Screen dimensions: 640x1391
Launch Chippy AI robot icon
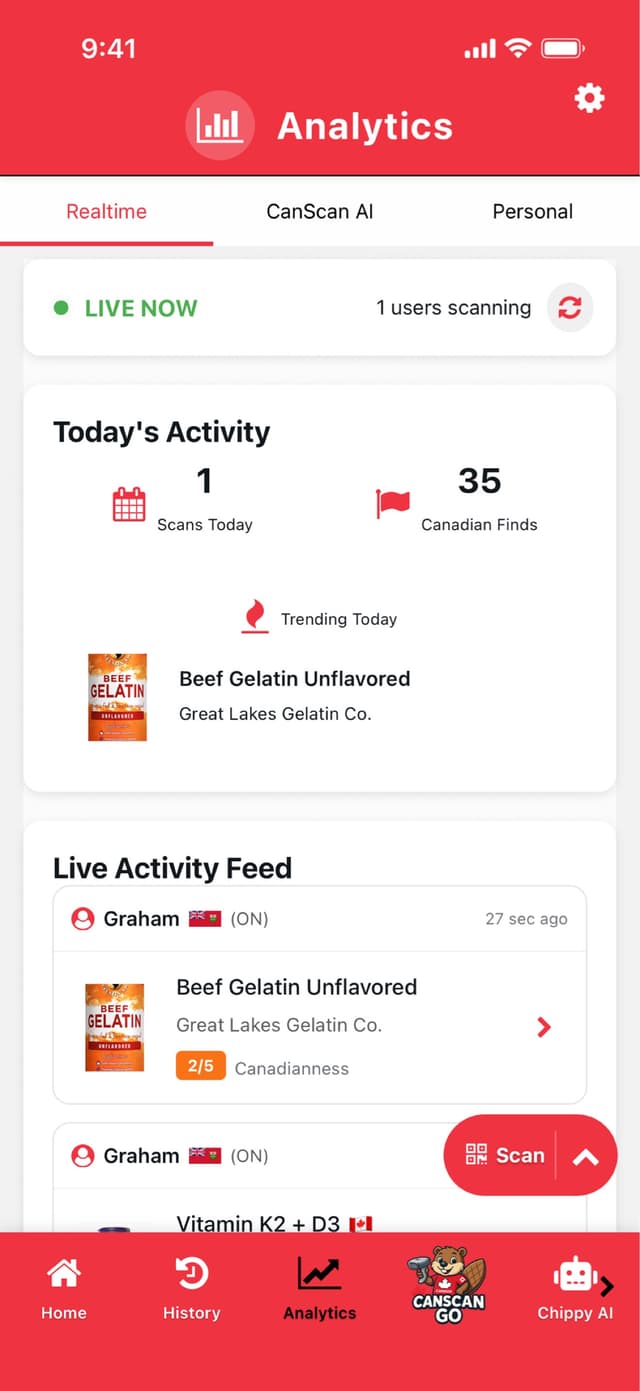(571, 1274)
